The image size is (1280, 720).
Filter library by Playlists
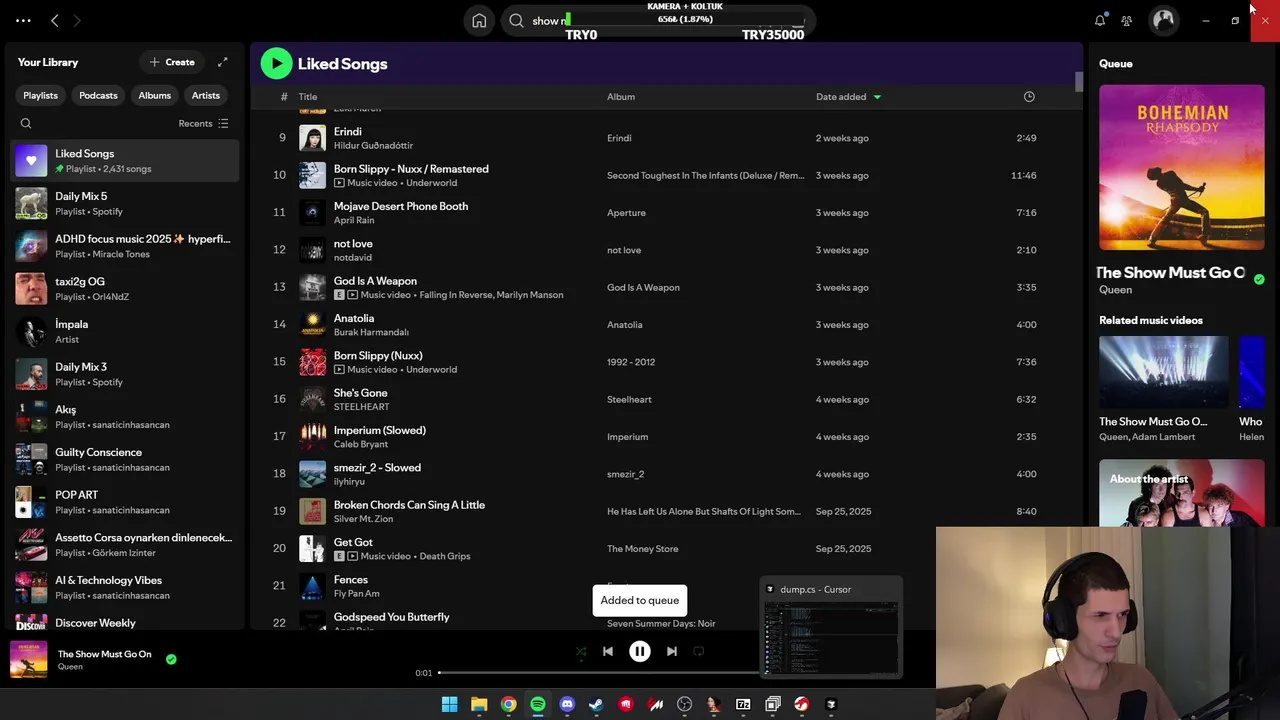point(41,95)
